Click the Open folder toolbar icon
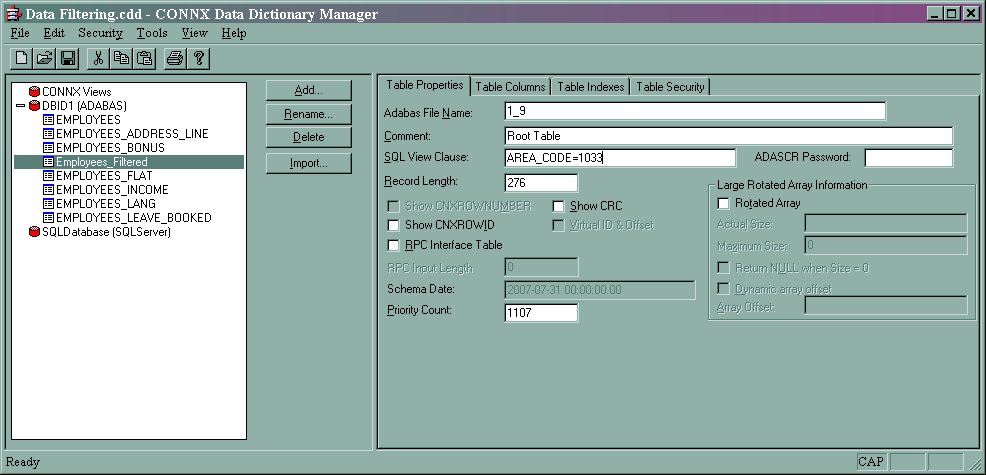Screen dimensions: 986x475 click(x=45, y=59)
